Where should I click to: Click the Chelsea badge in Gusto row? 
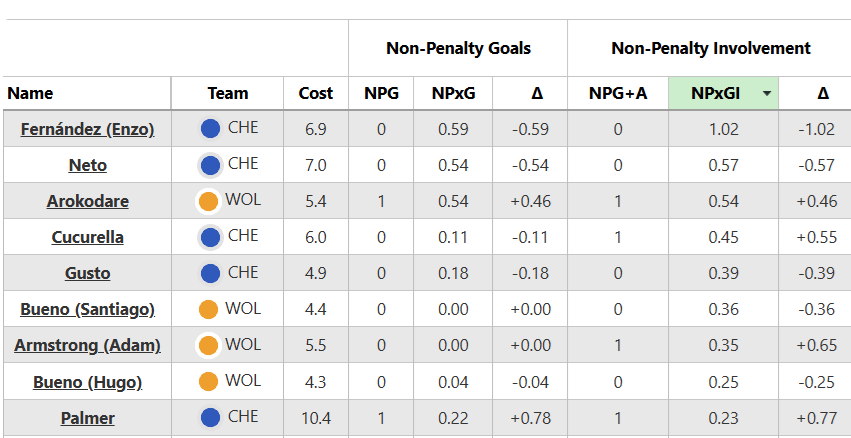210,273
